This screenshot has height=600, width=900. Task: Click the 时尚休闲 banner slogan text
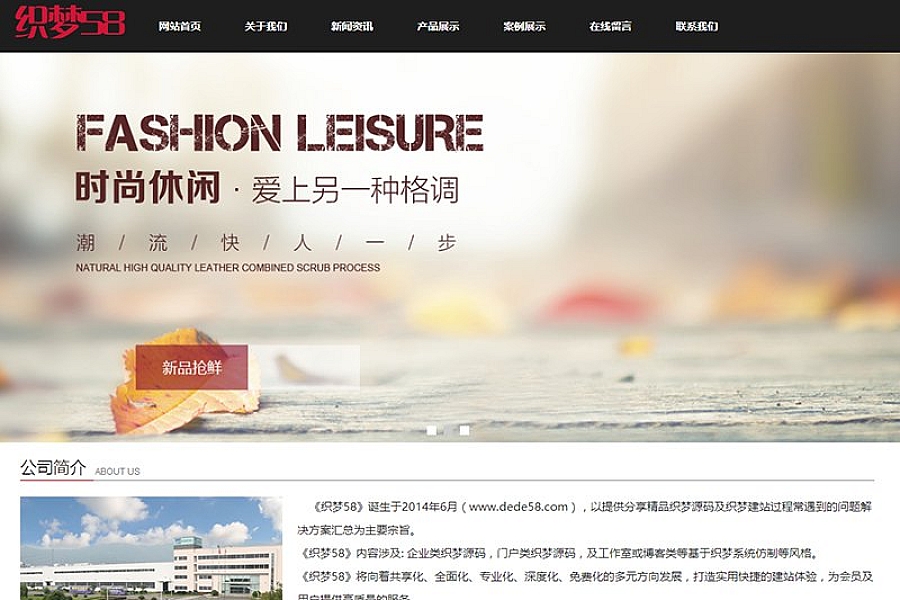(x=148, y=188)
